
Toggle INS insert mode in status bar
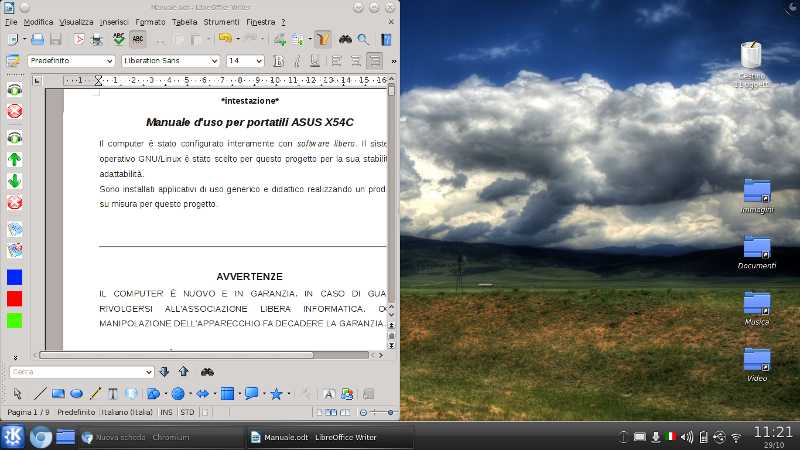[x=166, y=412]
